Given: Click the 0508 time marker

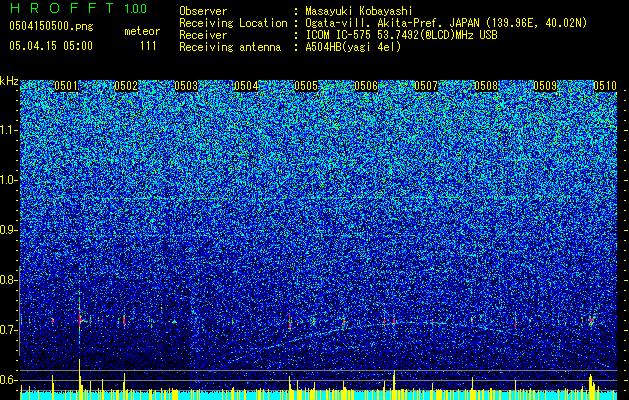Looking at the screenshot, I should click(x=486, y=86).
